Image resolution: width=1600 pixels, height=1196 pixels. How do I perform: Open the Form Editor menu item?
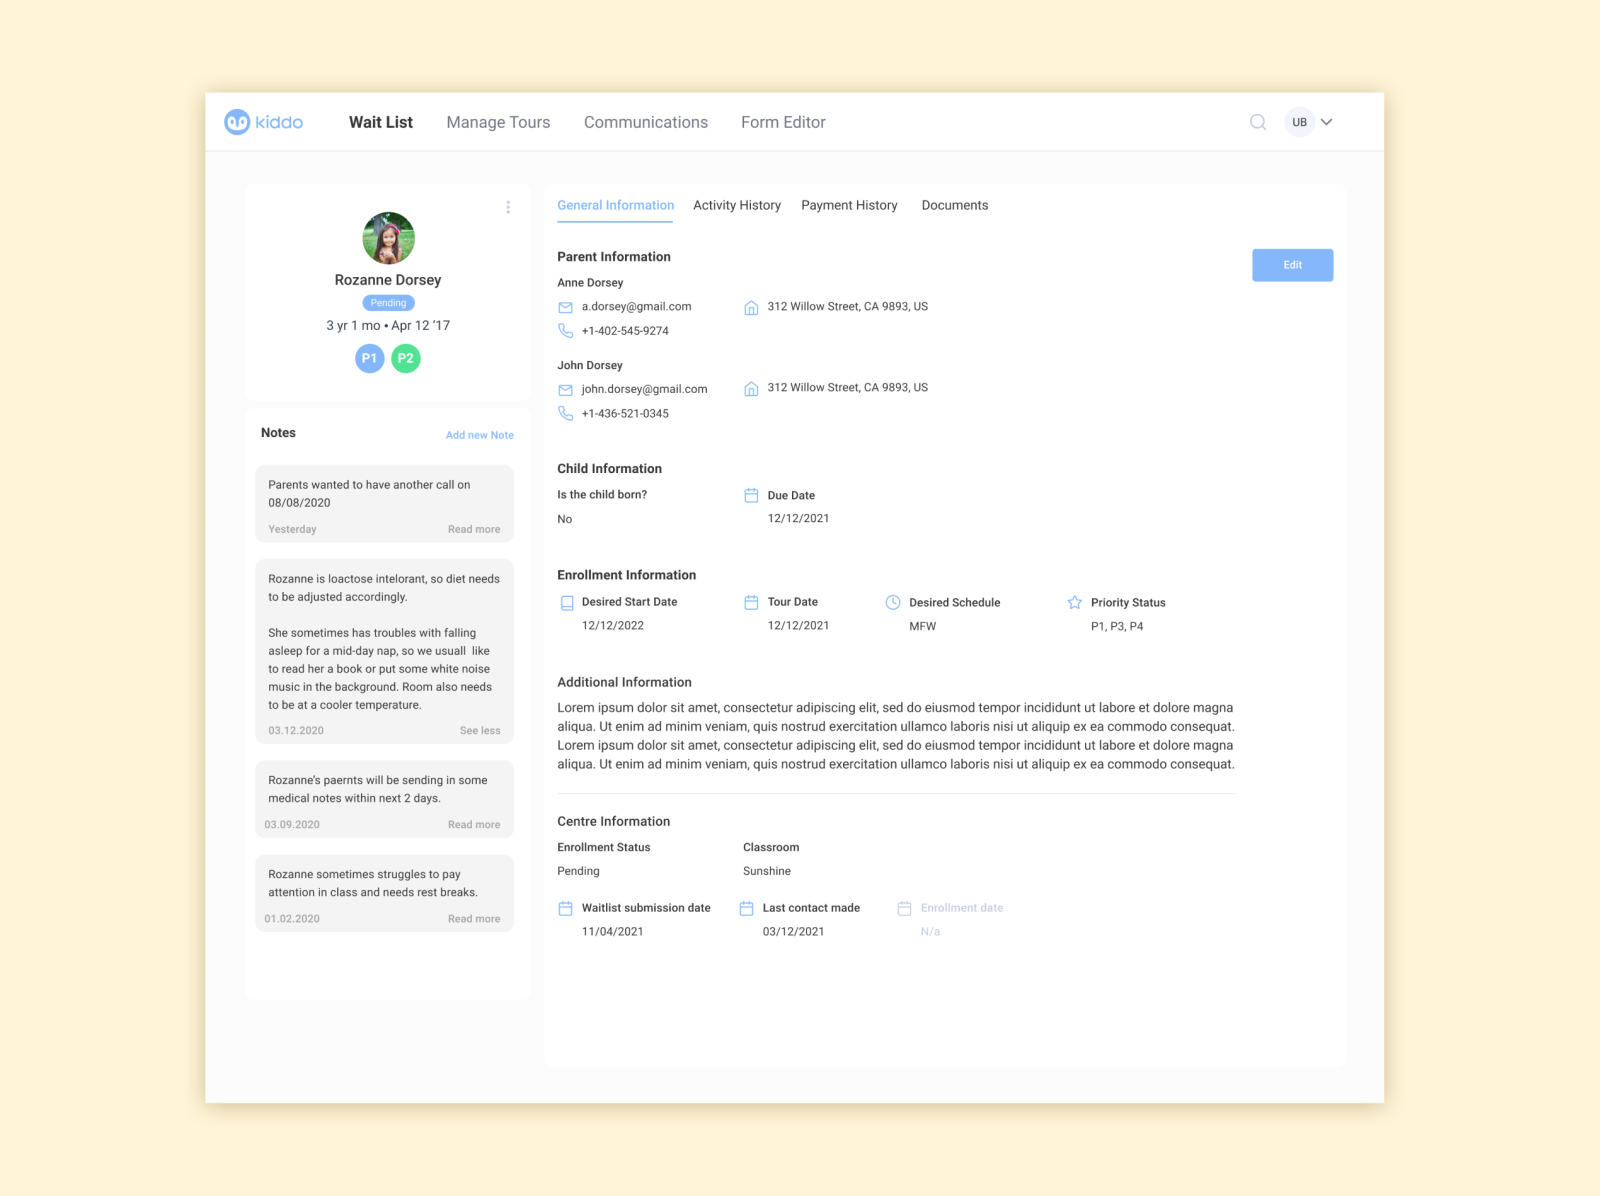(783, 121)
